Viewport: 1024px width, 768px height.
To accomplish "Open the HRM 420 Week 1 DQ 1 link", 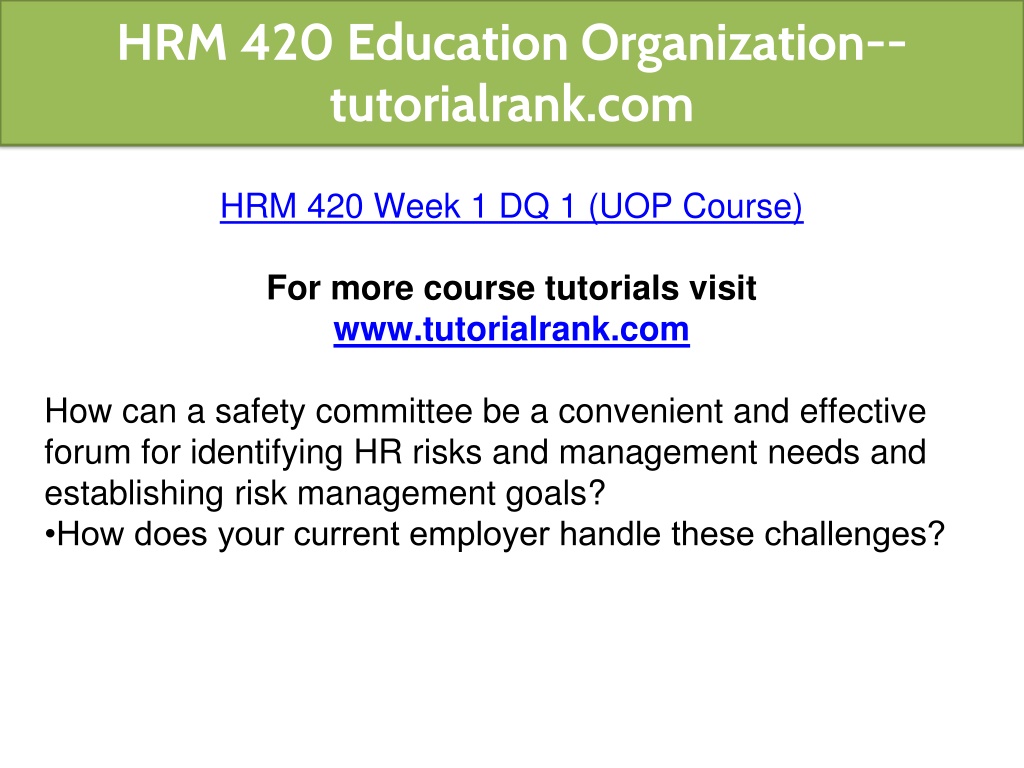I will pyautogui.click(x=511, y=207).
